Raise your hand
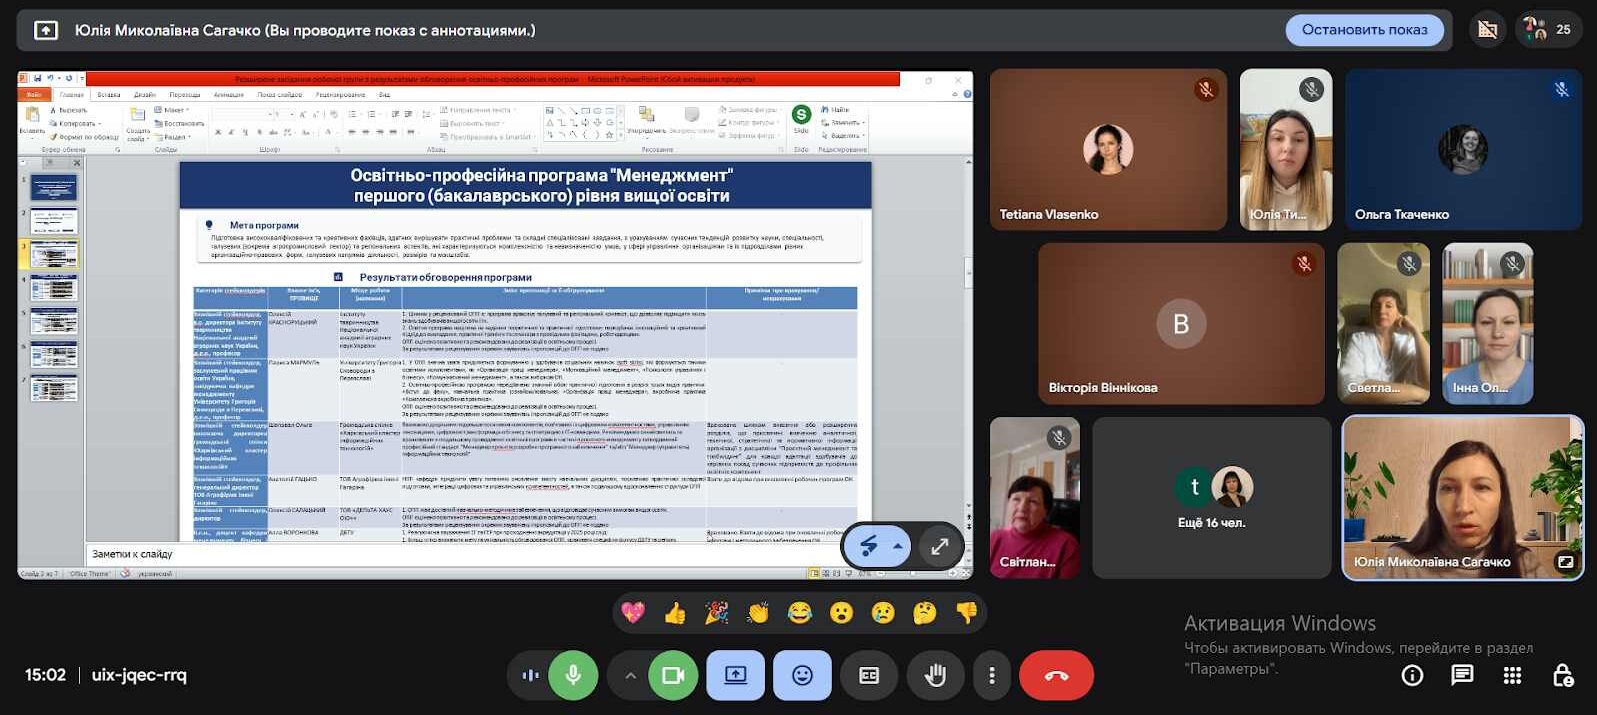 tap(935, 675)
